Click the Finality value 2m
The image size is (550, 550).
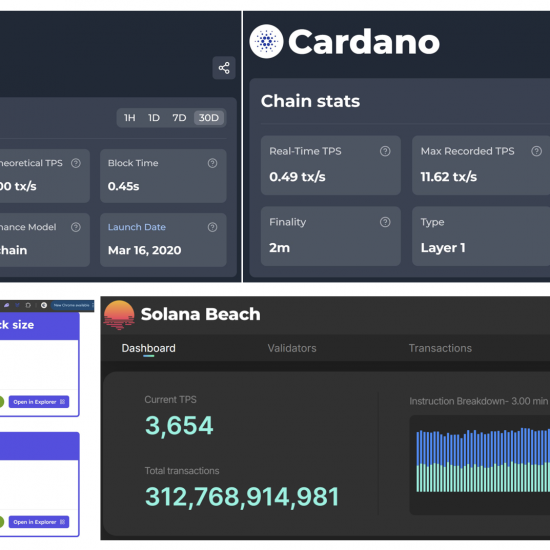click(x=280, y=248)
